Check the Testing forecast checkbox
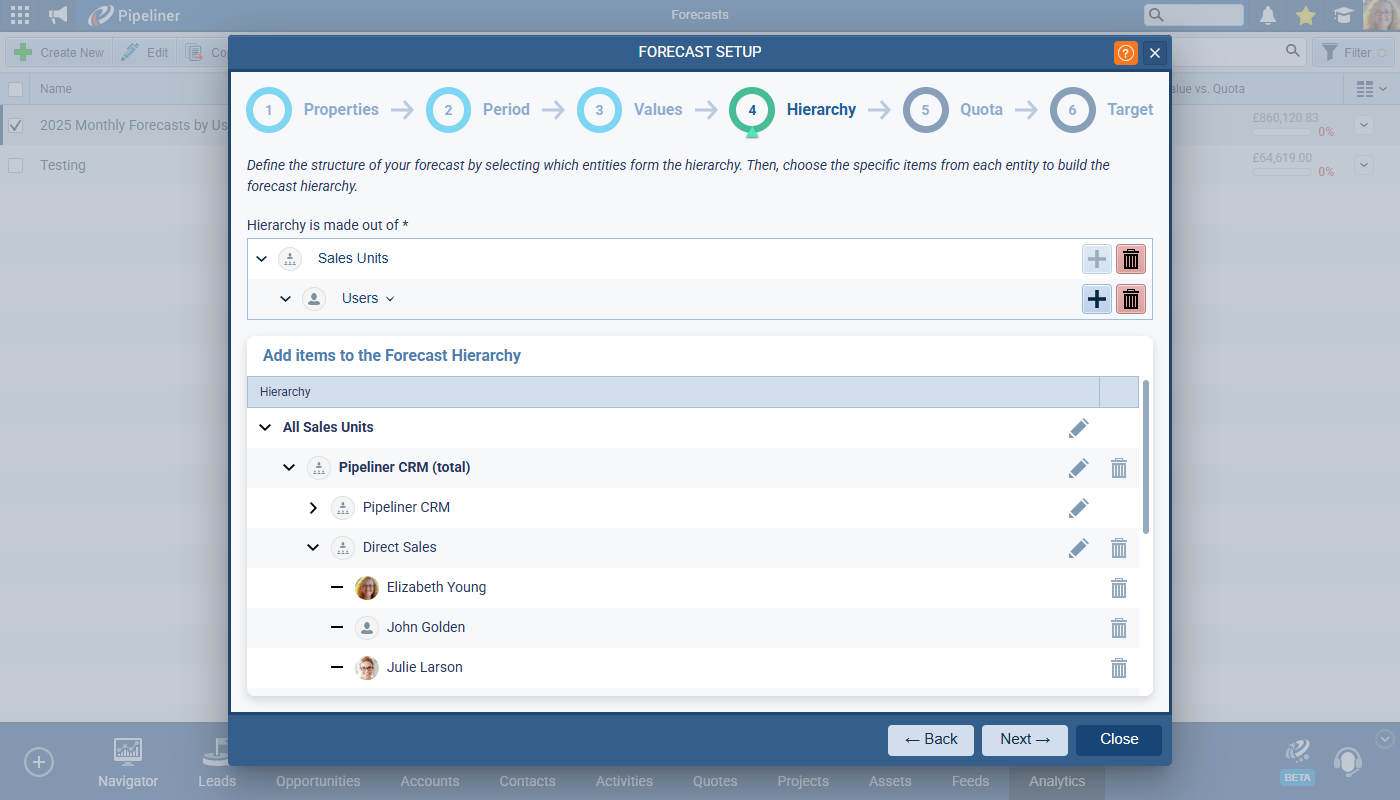Viewport: 1400px width, 800px height. [15, 166]
